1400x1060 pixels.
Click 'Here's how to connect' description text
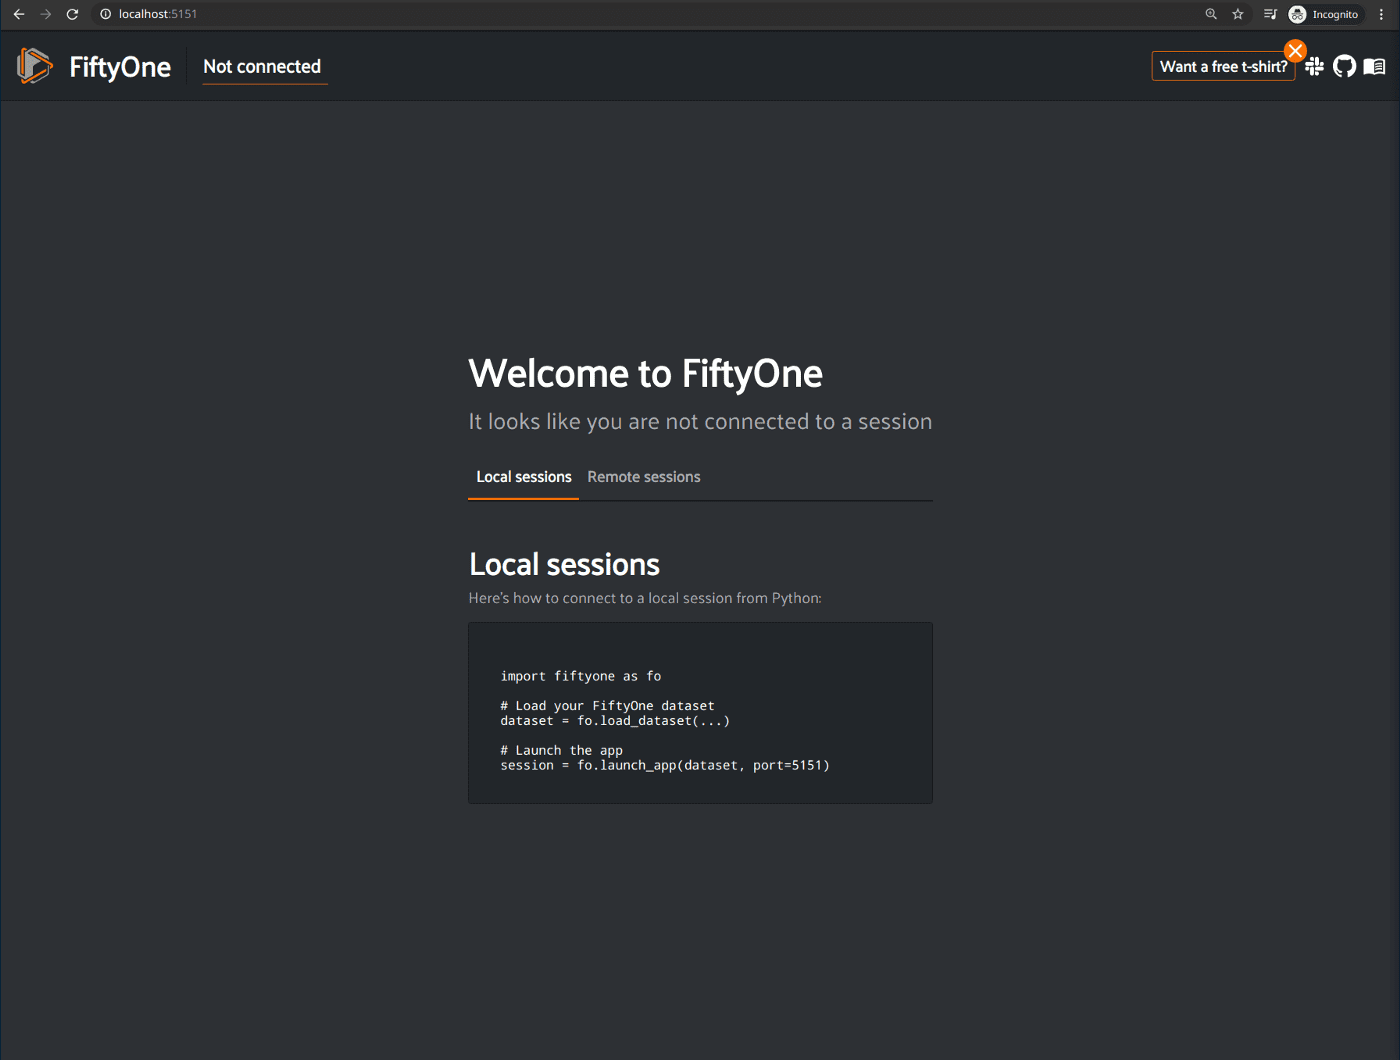(645, 598)
